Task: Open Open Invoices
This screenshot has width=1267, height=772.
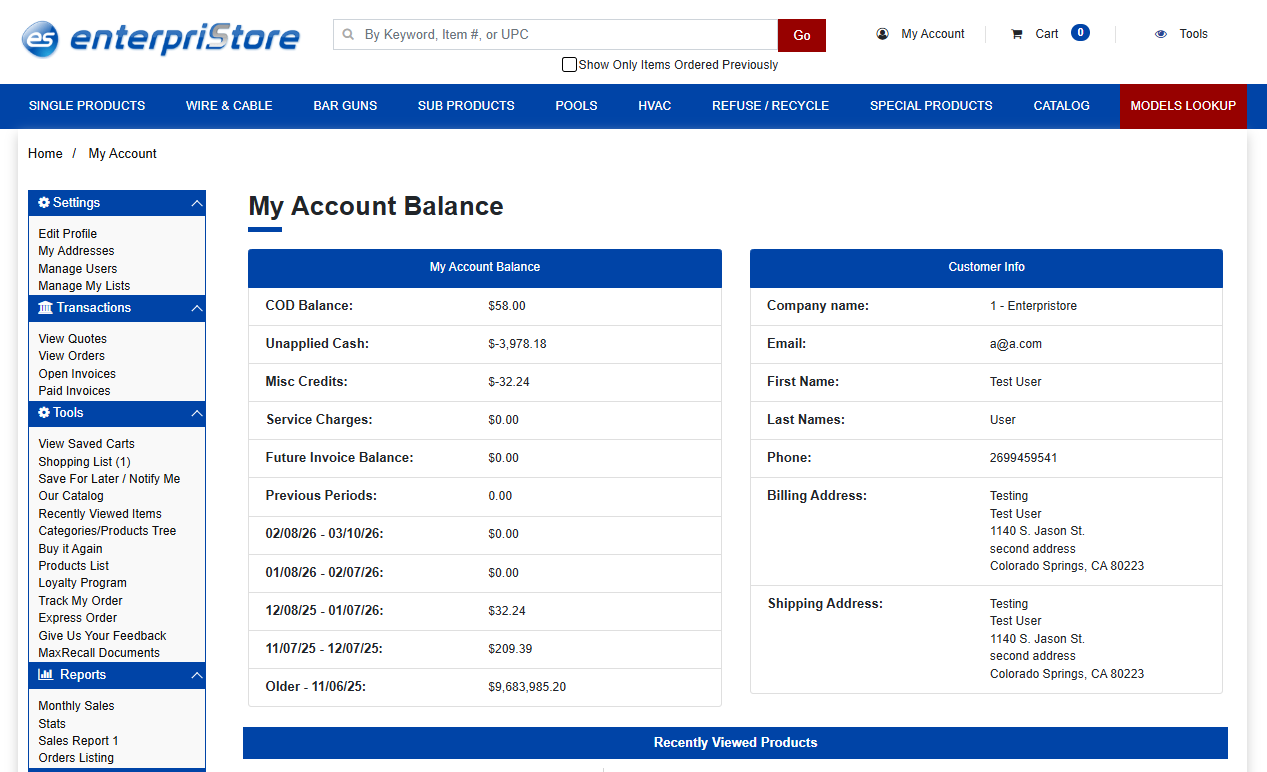Action: 77,374
